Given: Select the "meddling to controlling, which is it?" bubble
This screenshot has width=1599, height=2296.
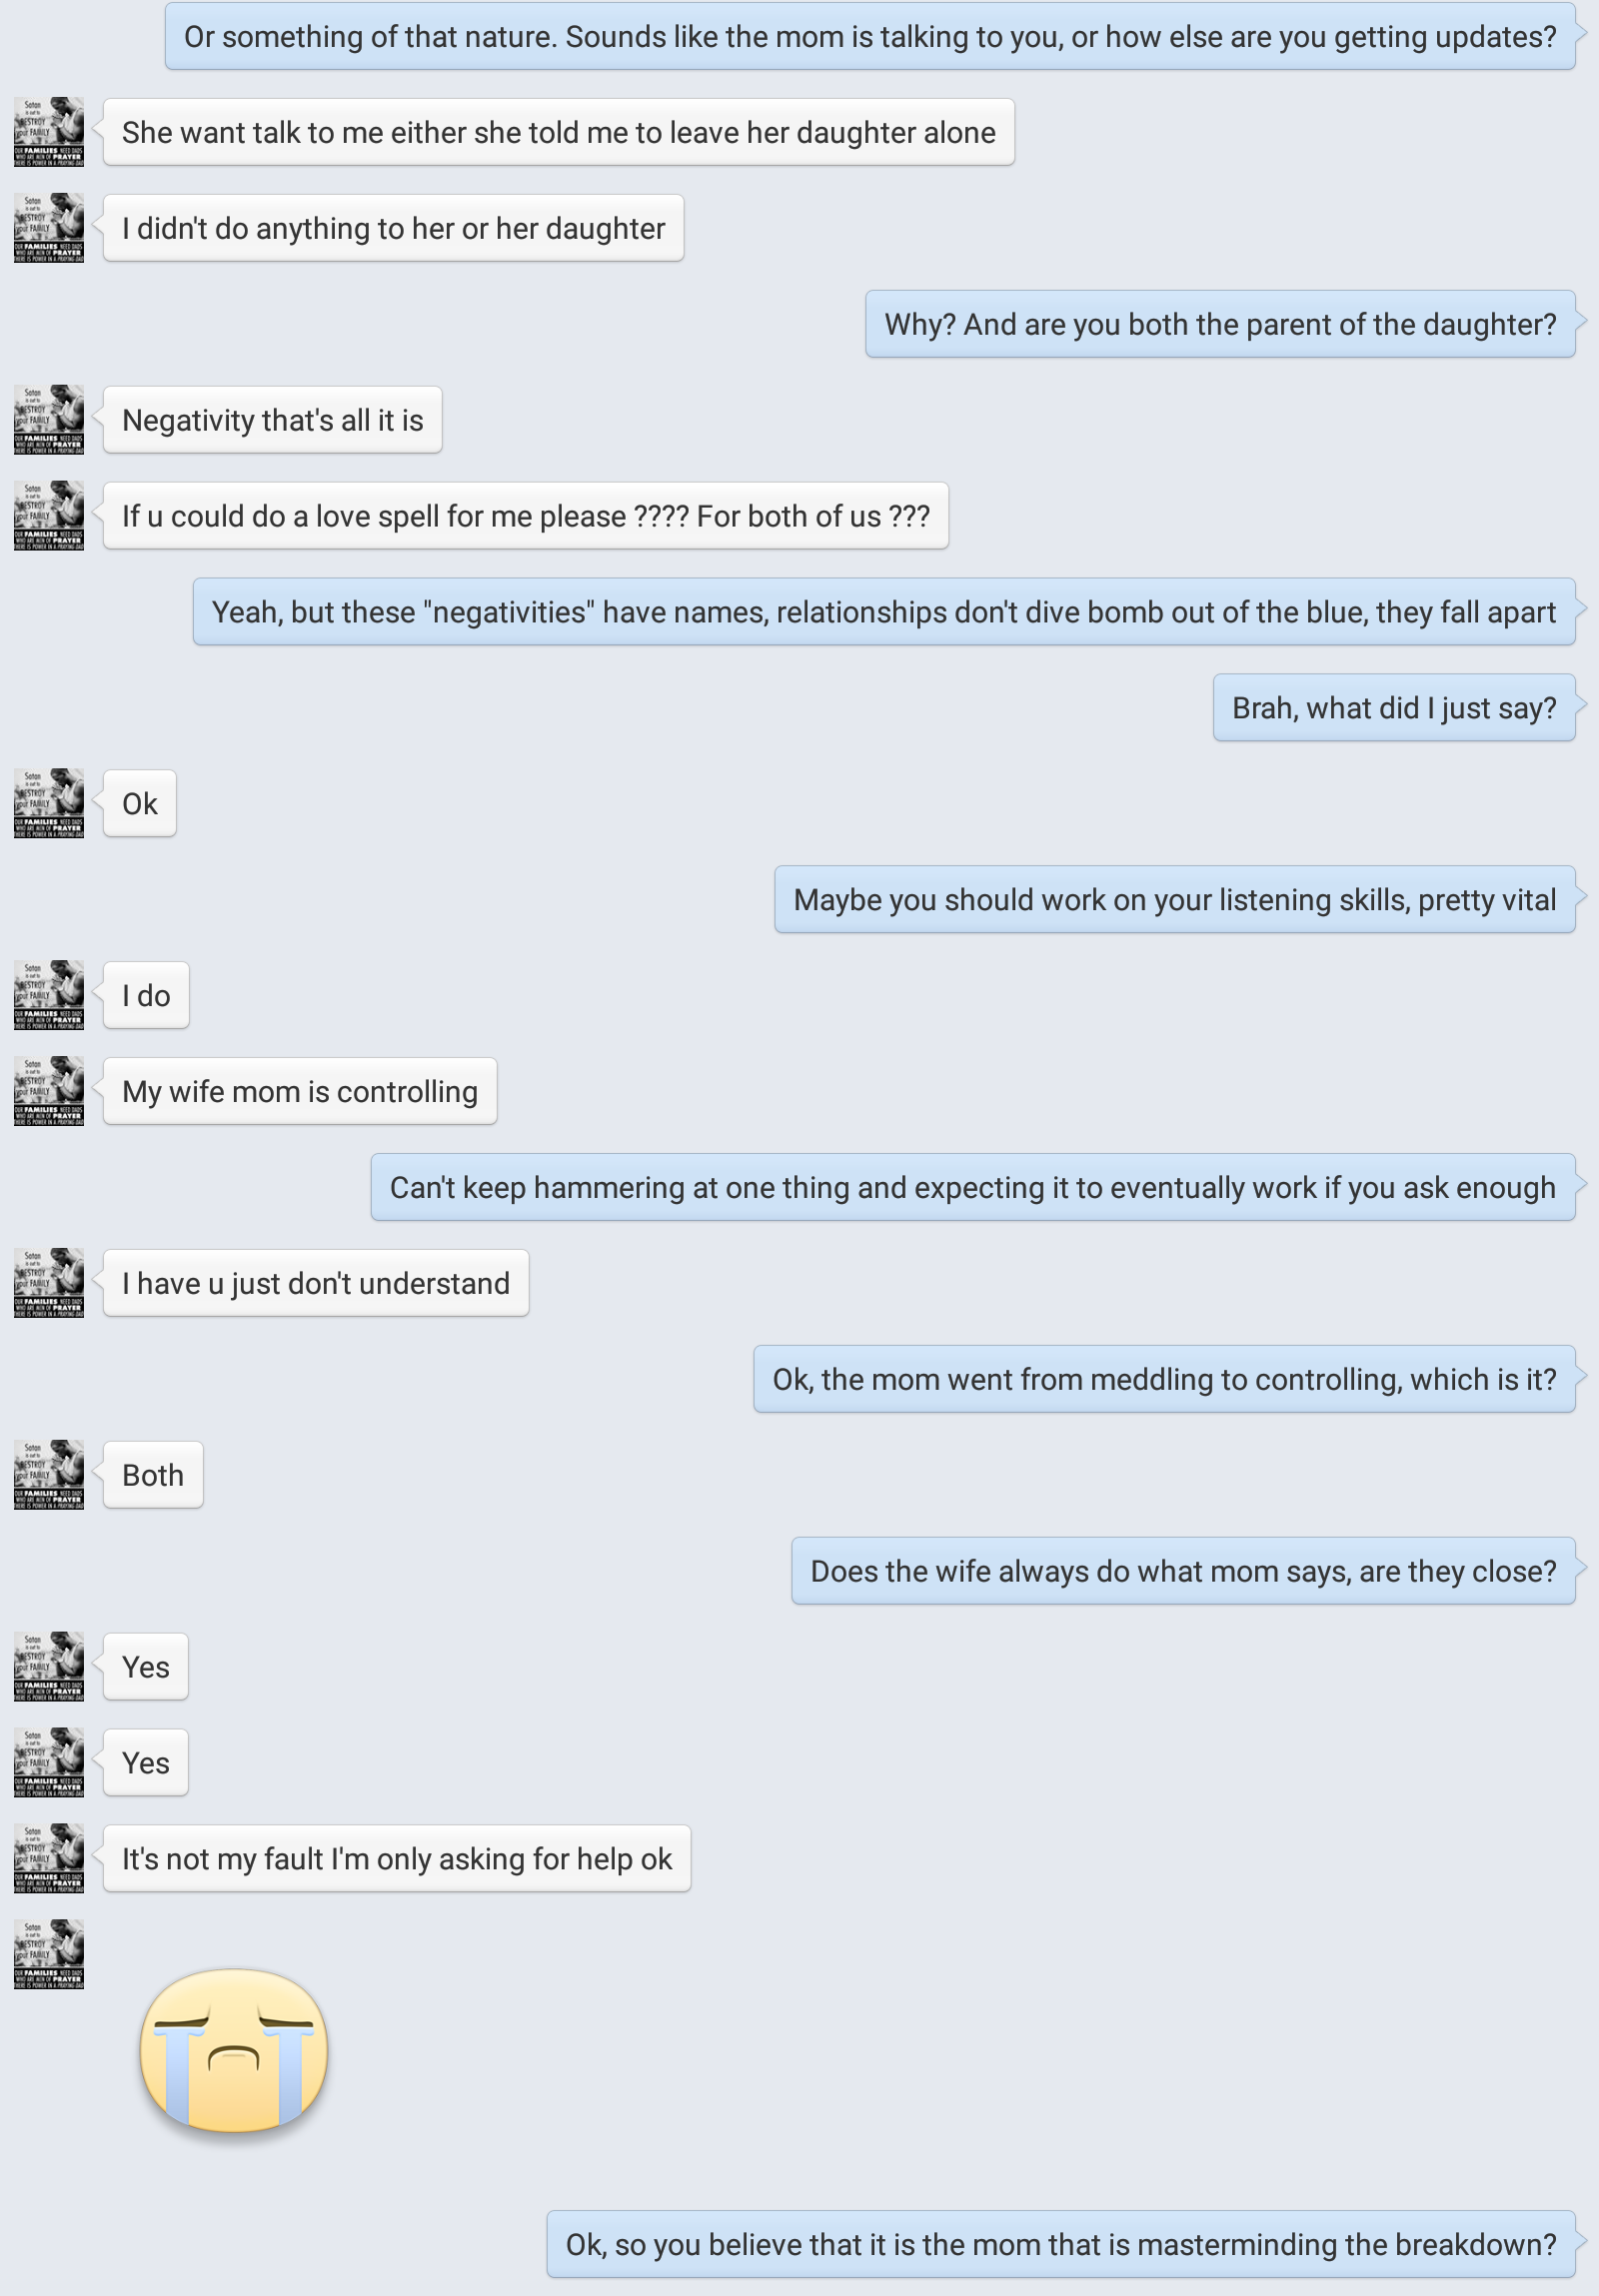Looking at the screenshot, I should coord(1163,1379).
